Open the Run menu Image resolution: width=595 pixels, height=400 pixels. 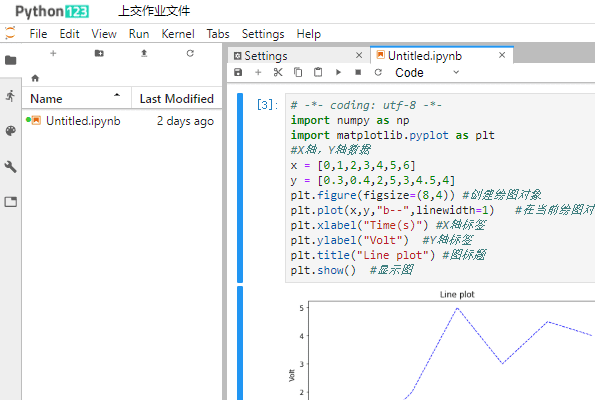click(139, 34)
